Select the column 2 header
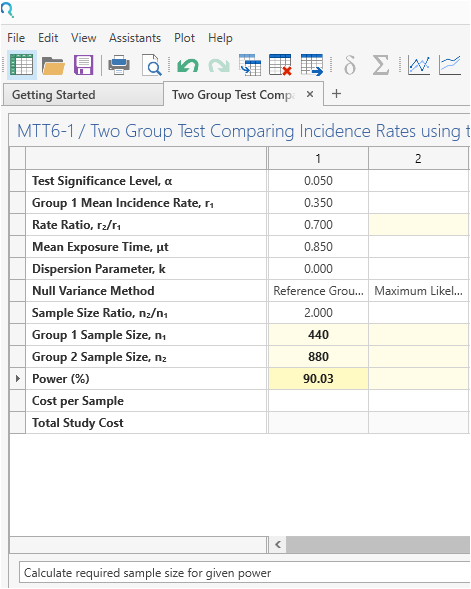The width and height of the screenshot is (471, 589). click(418, 159)
